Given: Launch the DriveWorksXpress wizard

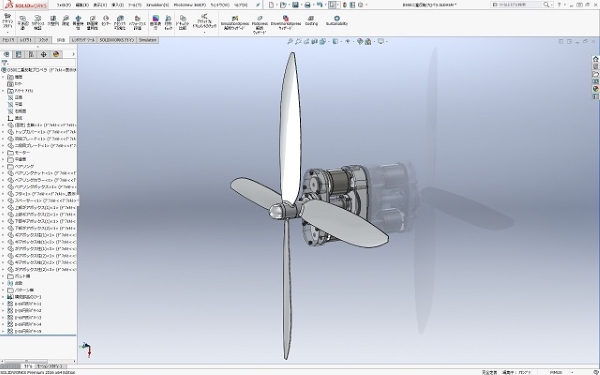Looking at the screenshot, I should tap(285, 23).
